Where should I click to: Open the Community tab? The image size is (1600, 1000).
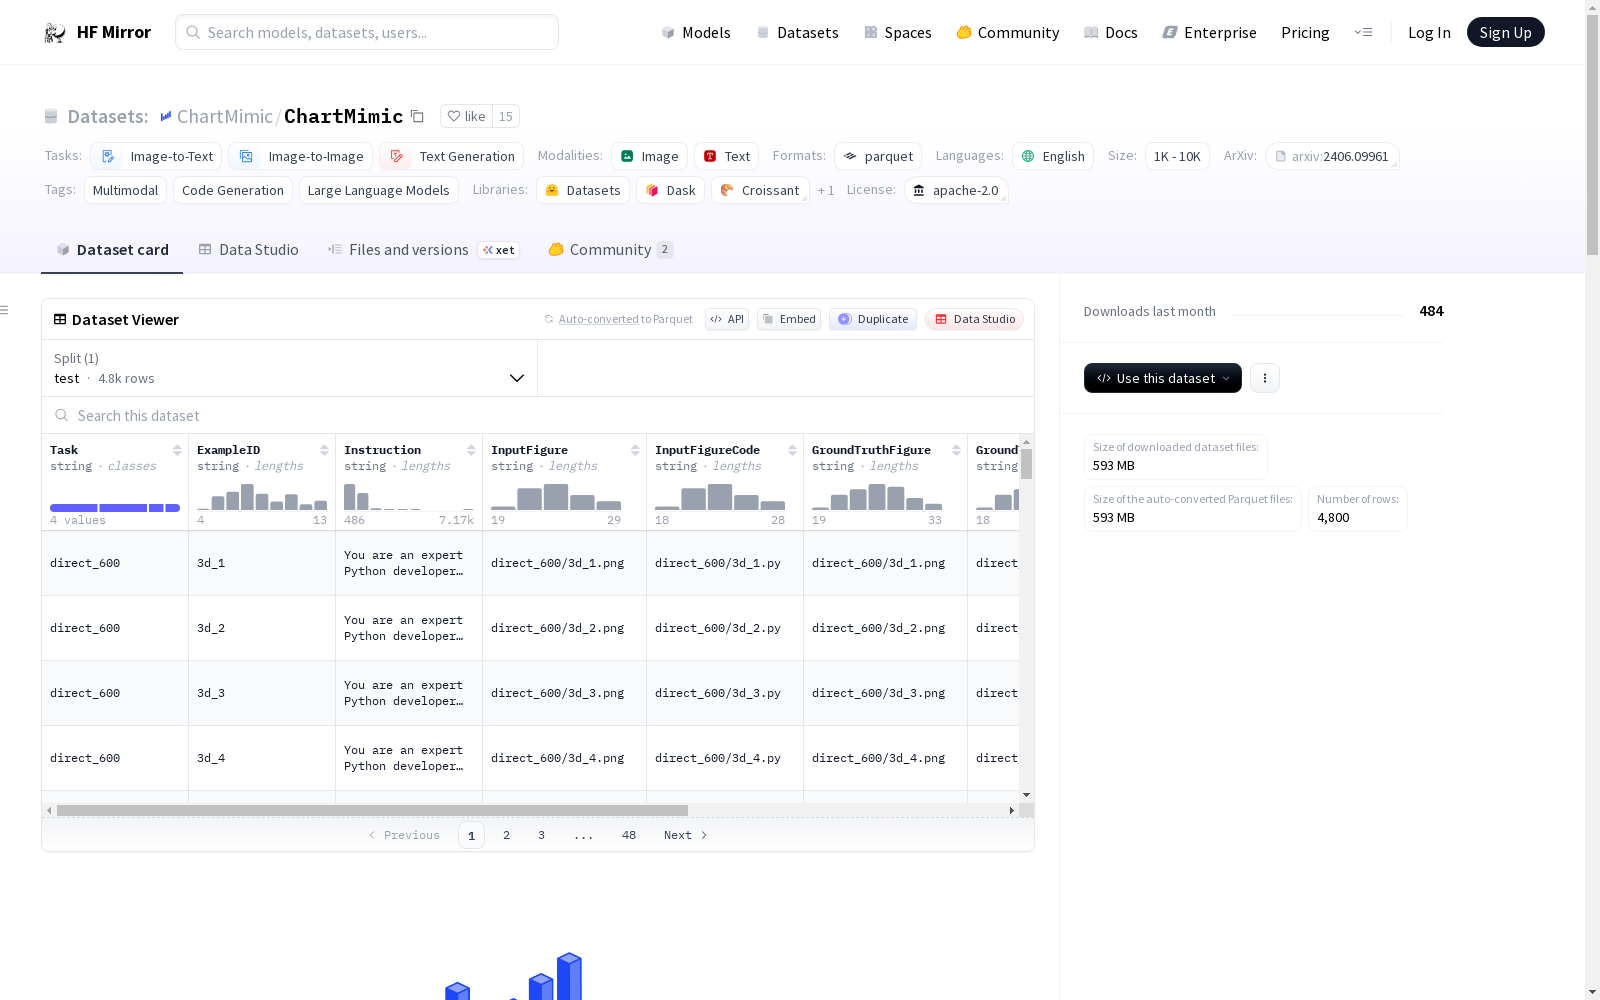[610, 250]
